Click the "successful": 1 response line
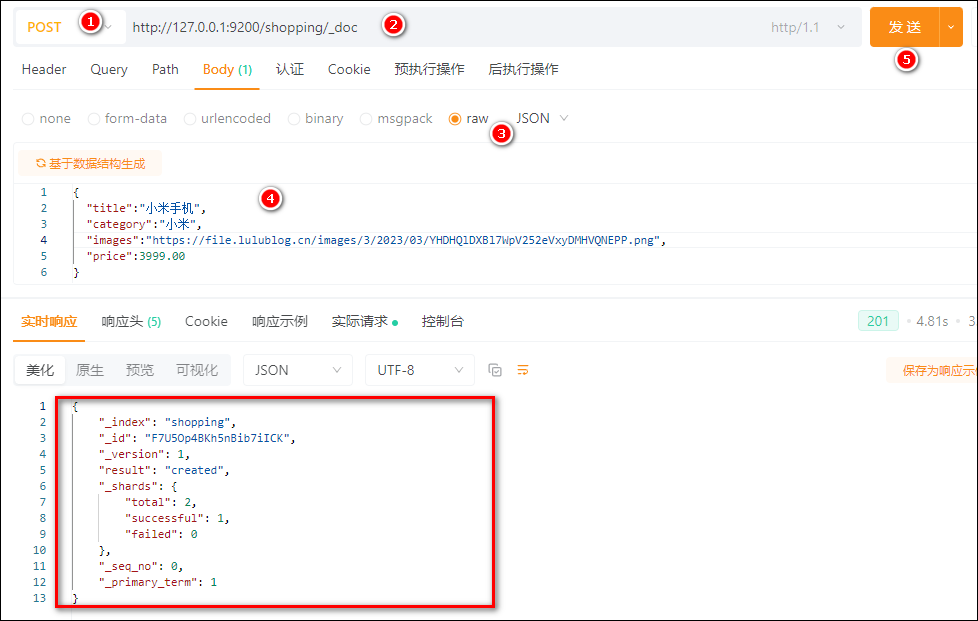Viewport: 978px width, 621px height. [x=177, y=518]
